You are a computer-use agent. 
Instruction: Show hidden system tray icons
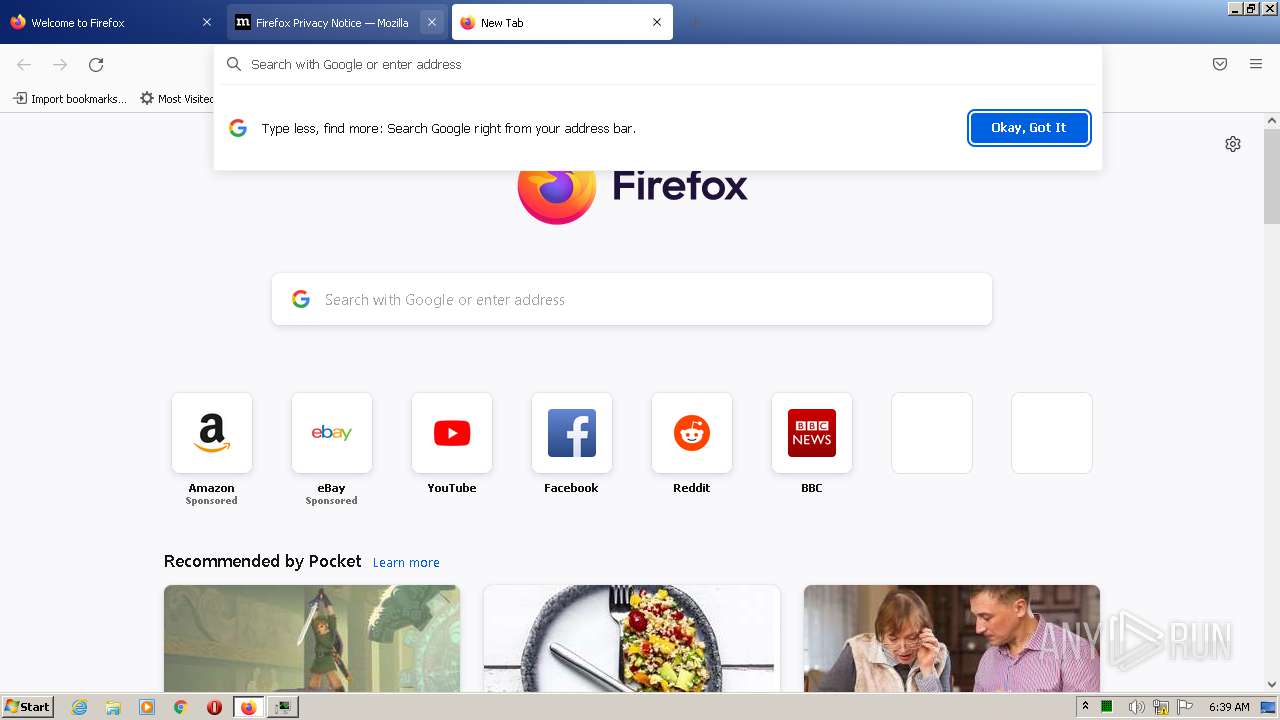click(1085, 707)
